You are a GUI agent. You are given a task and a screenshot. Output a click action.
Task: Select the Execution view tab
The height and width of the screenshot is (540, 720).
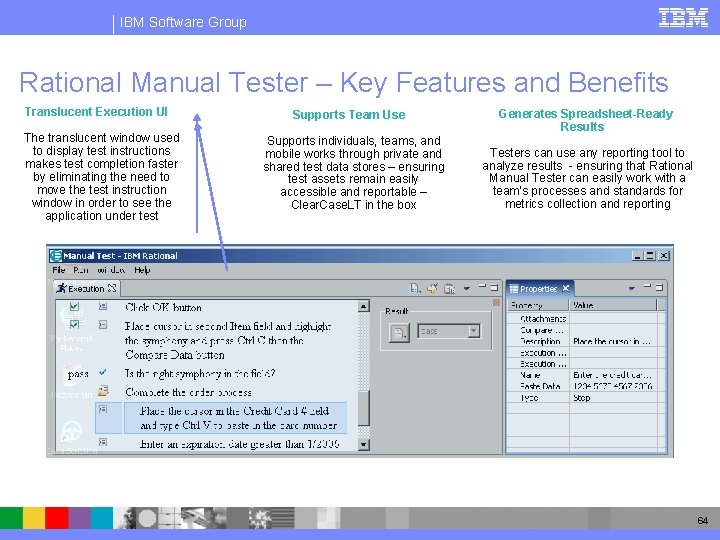(x=86, y=288)
